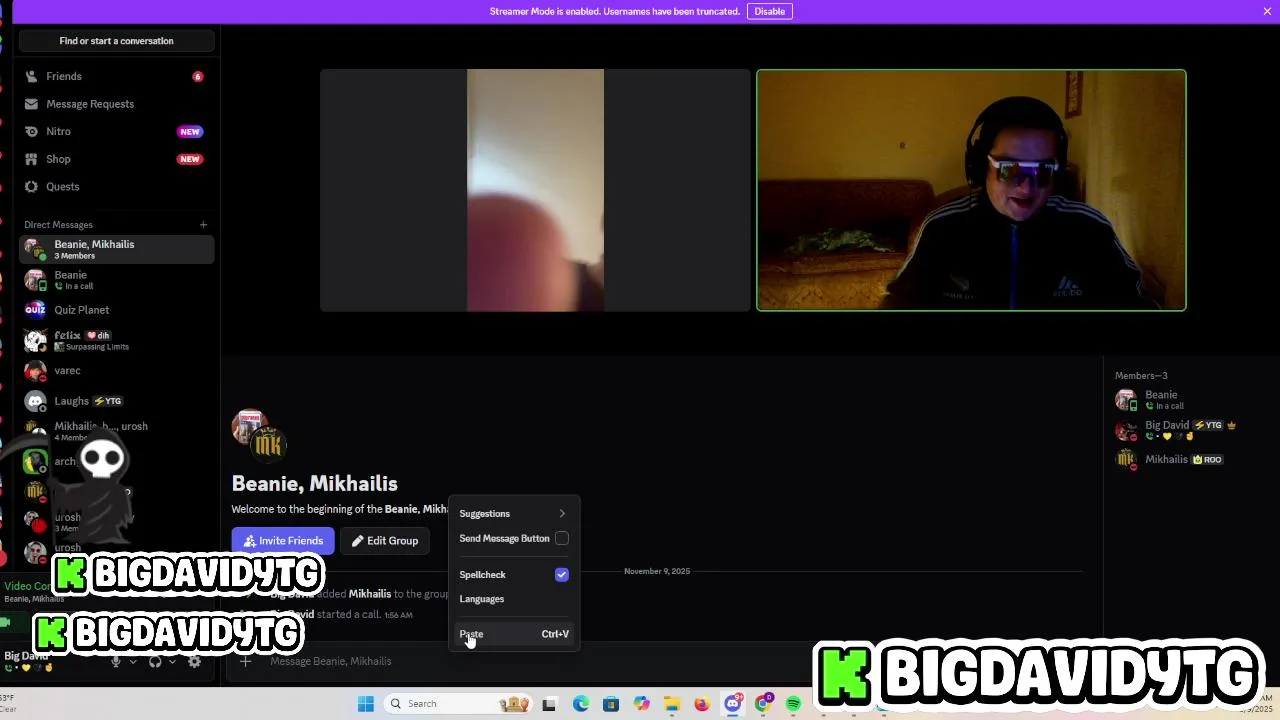
Task: Disable Streamer Mode from the banner
Action: 769,11
